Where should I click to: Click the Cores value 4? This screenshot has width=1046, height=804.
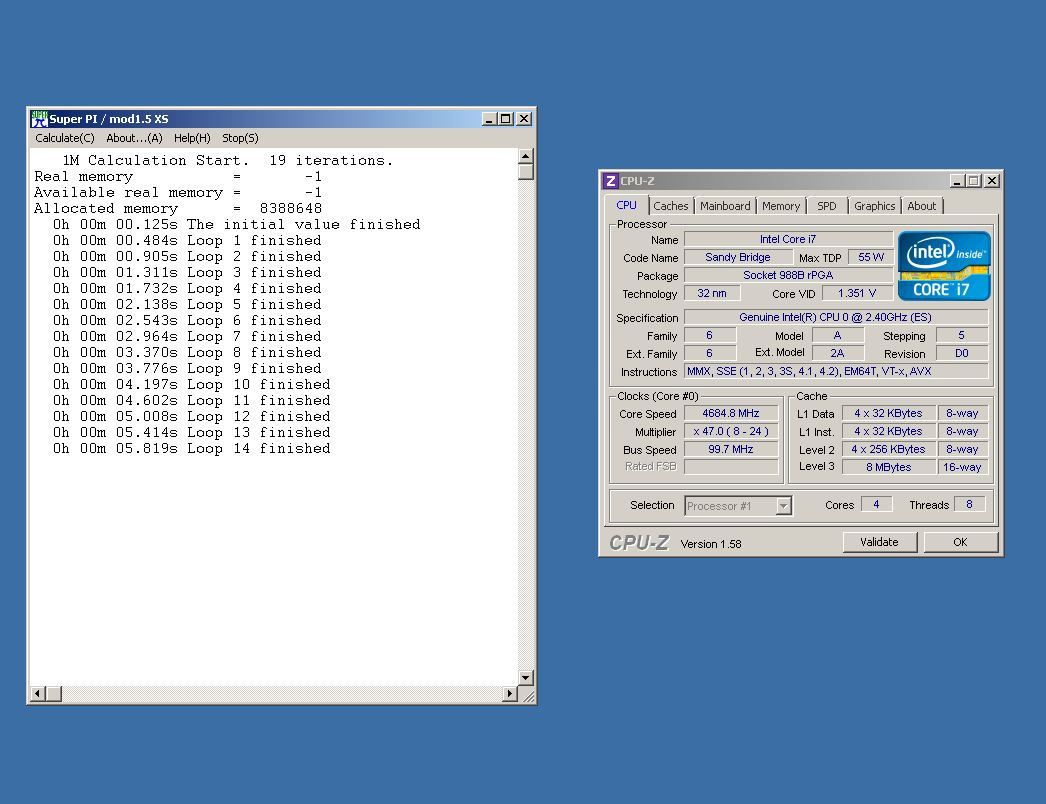[876, 504]
